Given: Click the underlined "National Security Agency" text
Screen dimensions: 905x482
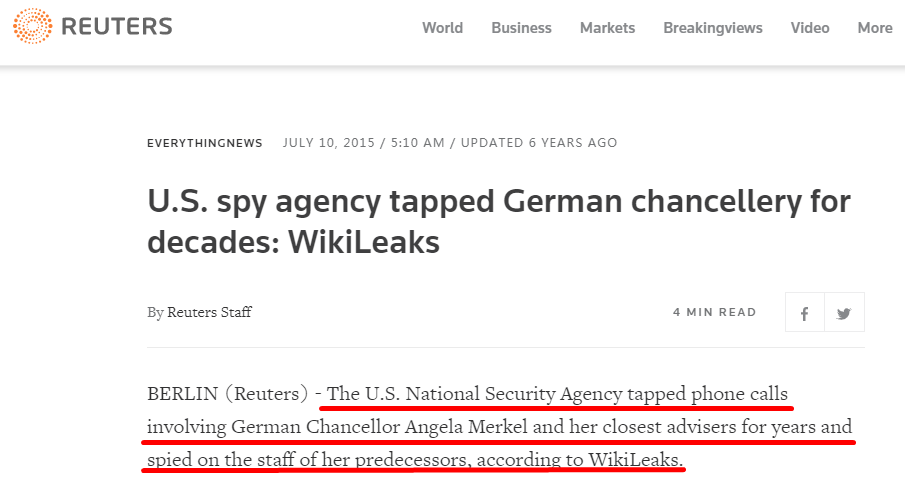Looking at the screenshot, I should (x=516, y=393).
